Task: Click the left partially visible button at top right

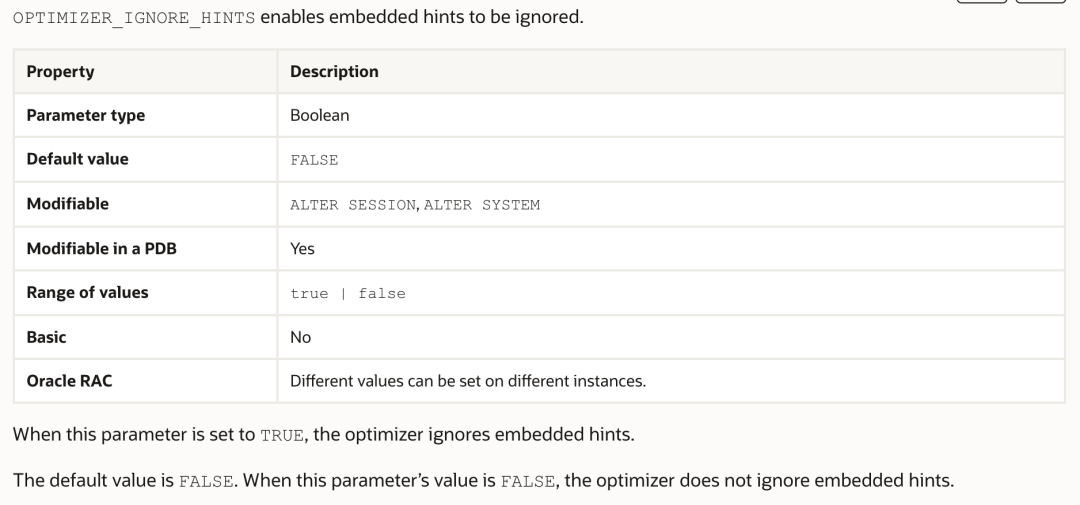Action: 982,1
